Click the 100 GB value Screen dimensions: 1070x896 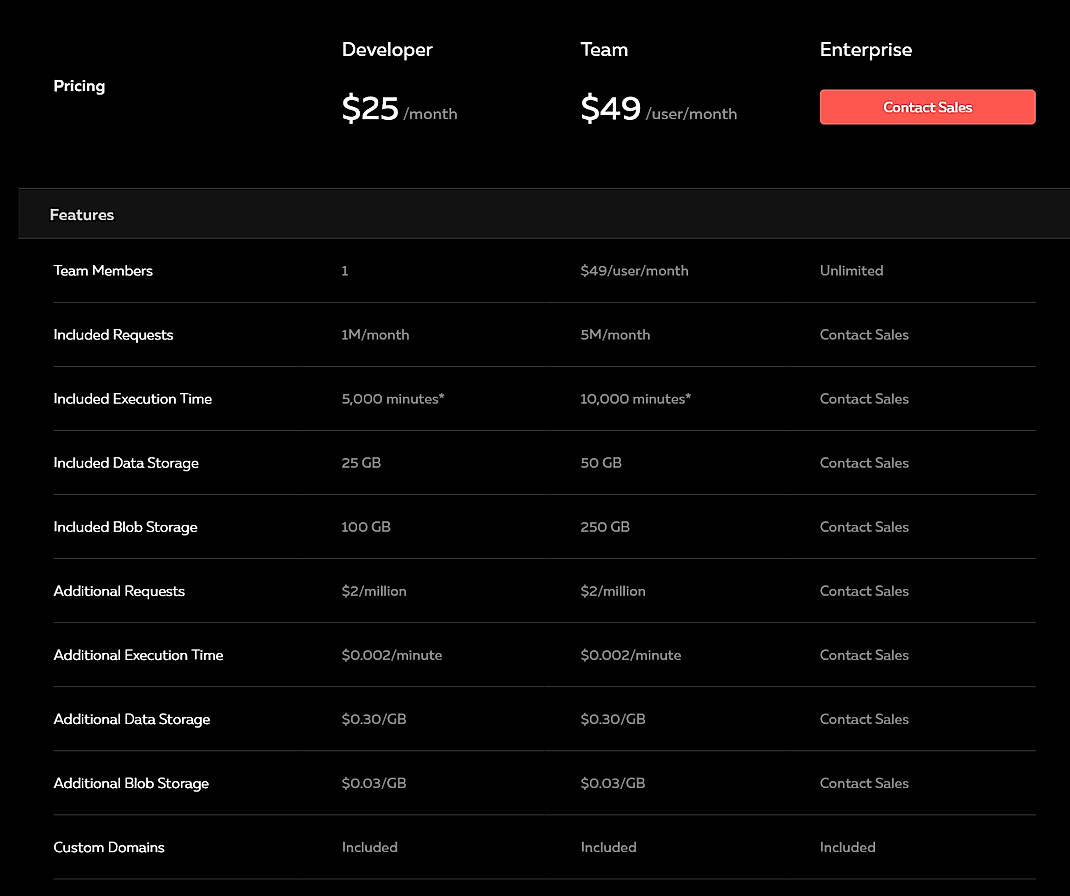click(366, 528)
